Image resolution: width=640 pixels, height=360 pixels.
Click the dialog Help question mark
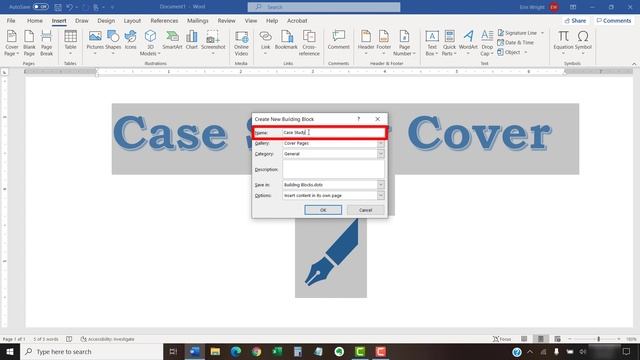tap(358, 119)
